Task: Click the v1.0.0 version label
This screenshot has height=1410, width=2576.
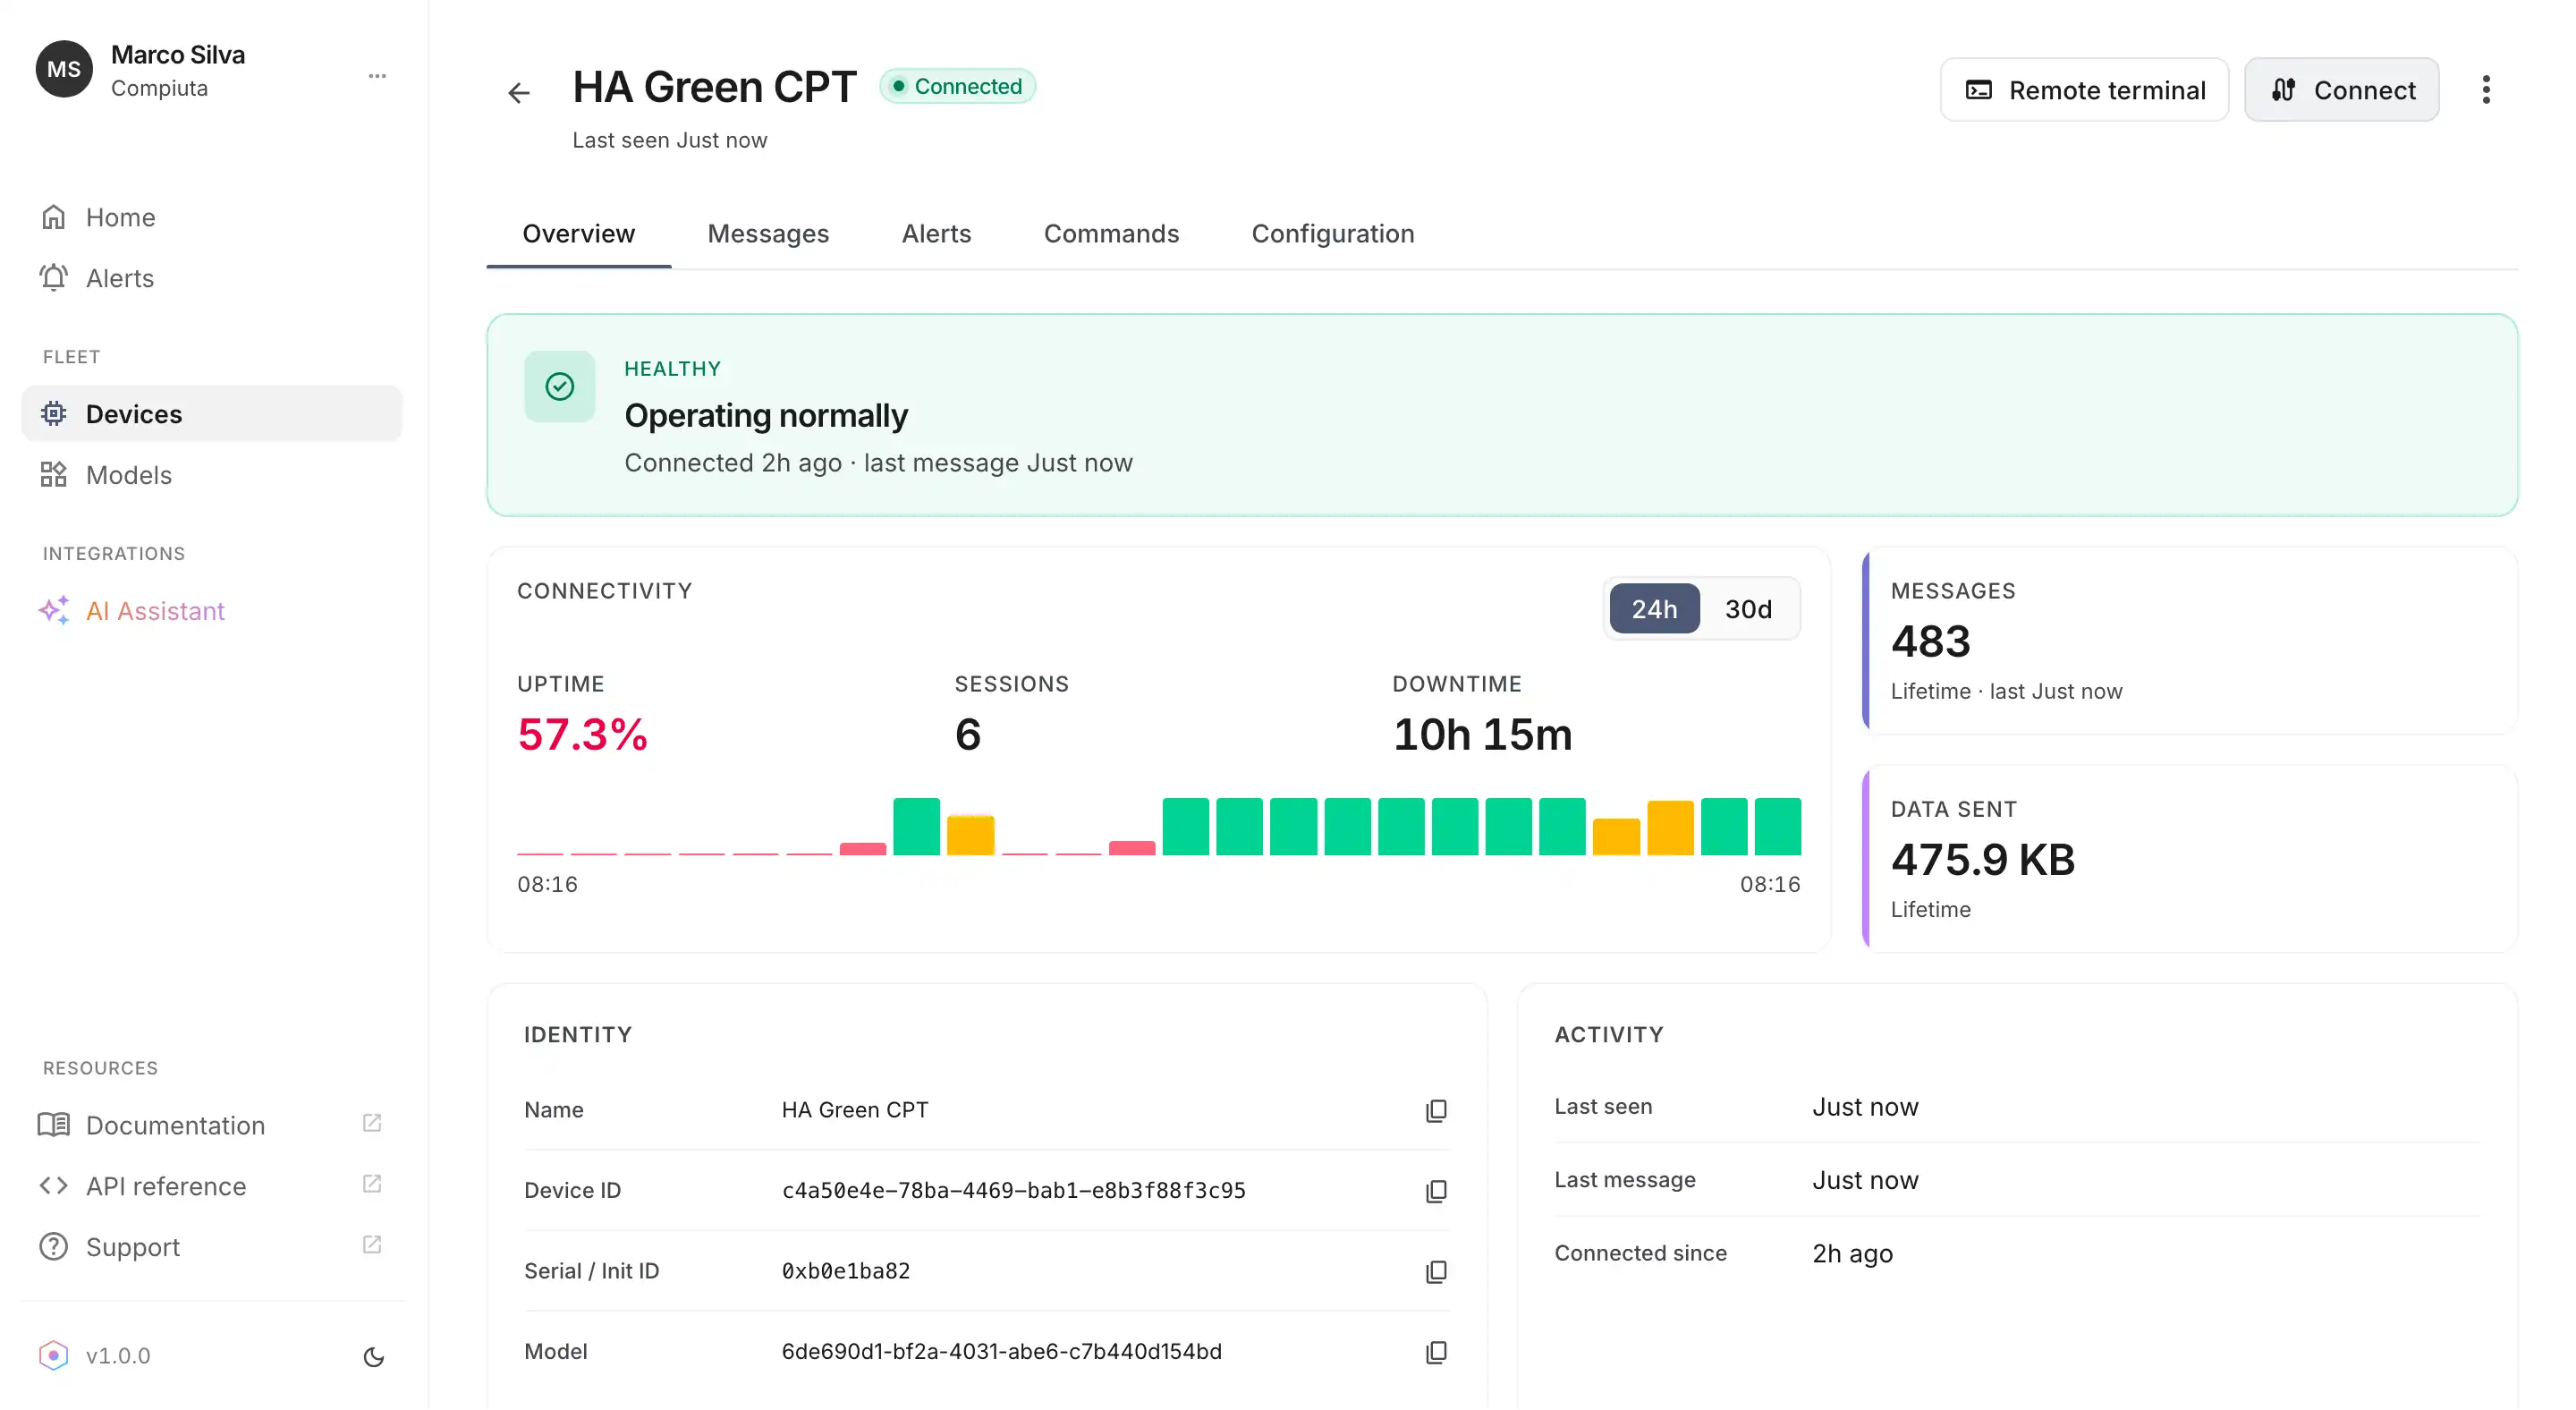Action: (118, 1357)
